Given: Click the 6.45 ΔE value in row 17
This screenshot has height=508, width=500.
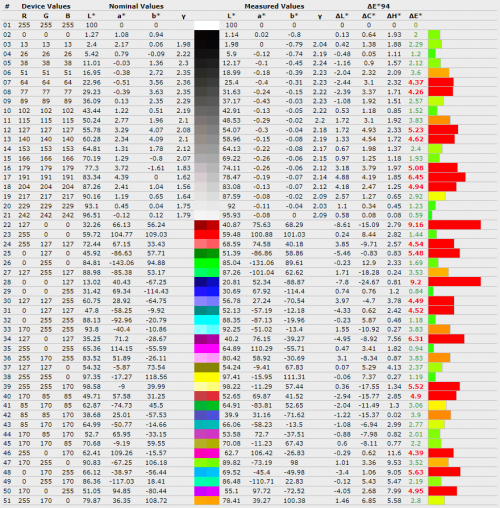Looking at the screenshot, I should 416,177.
